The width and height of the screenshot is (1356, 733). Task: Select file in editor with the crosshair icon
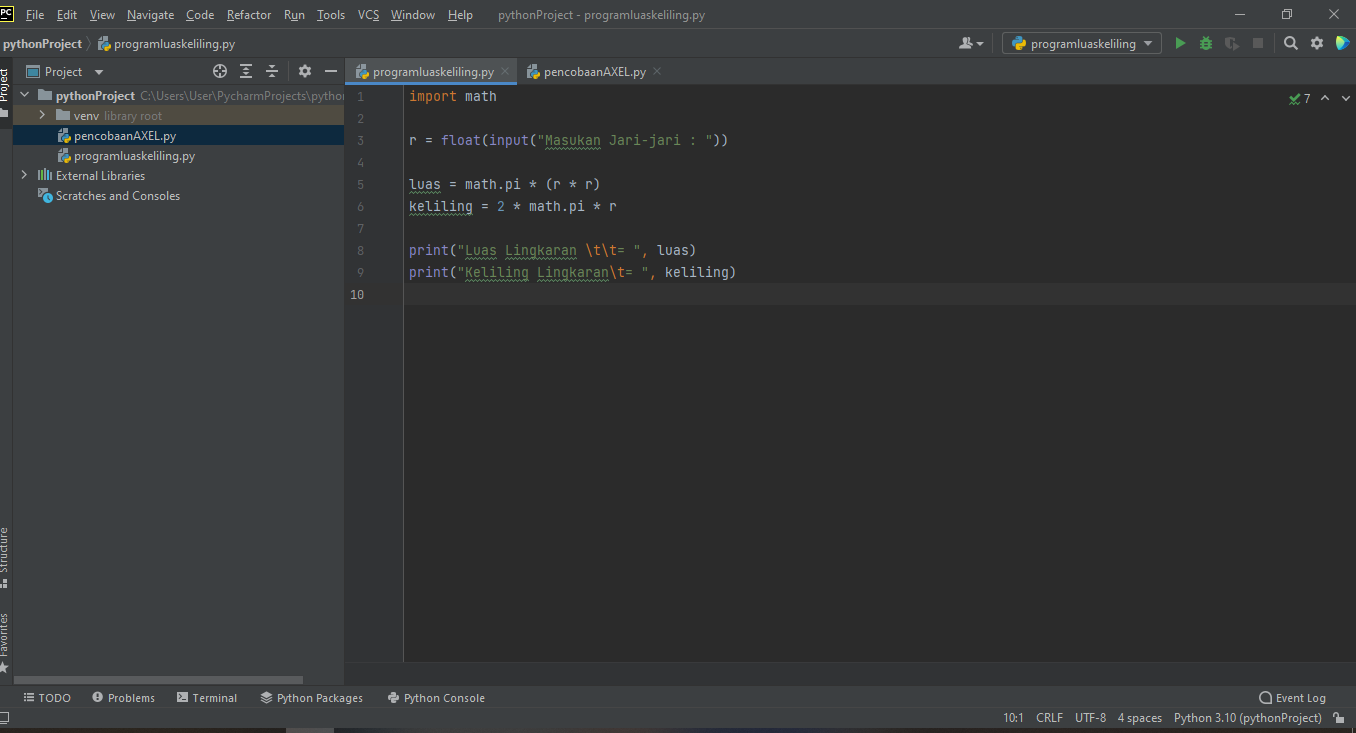tap(219, 71)
